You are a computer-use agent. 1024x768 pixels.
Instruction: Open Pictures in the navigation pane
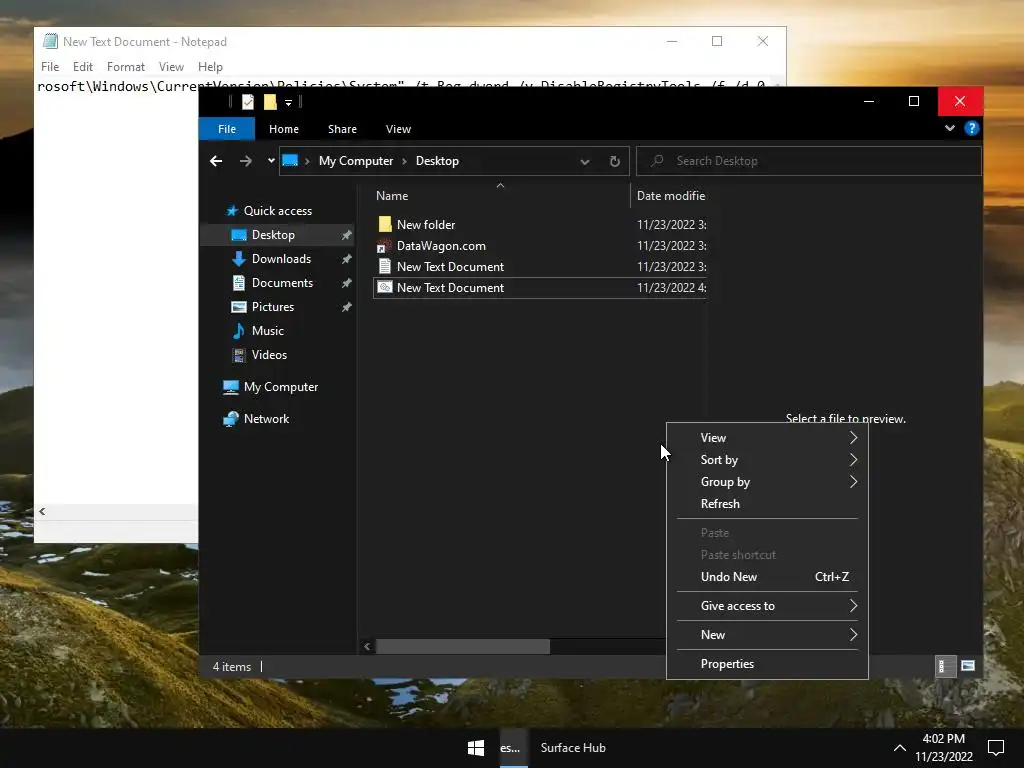point(272,307)
